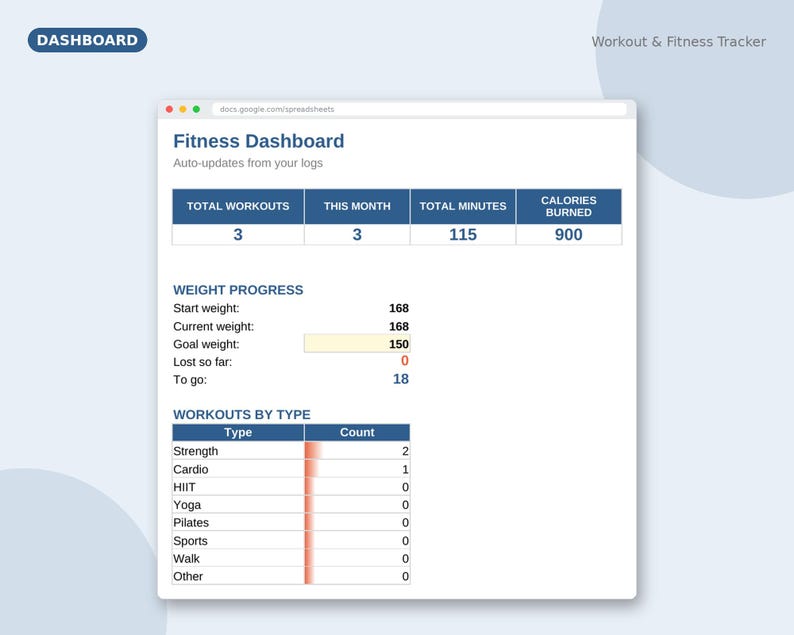Click the yellow Goal weight input cell 150
This screenshot has height=635, width=794.
pos(357,344)
